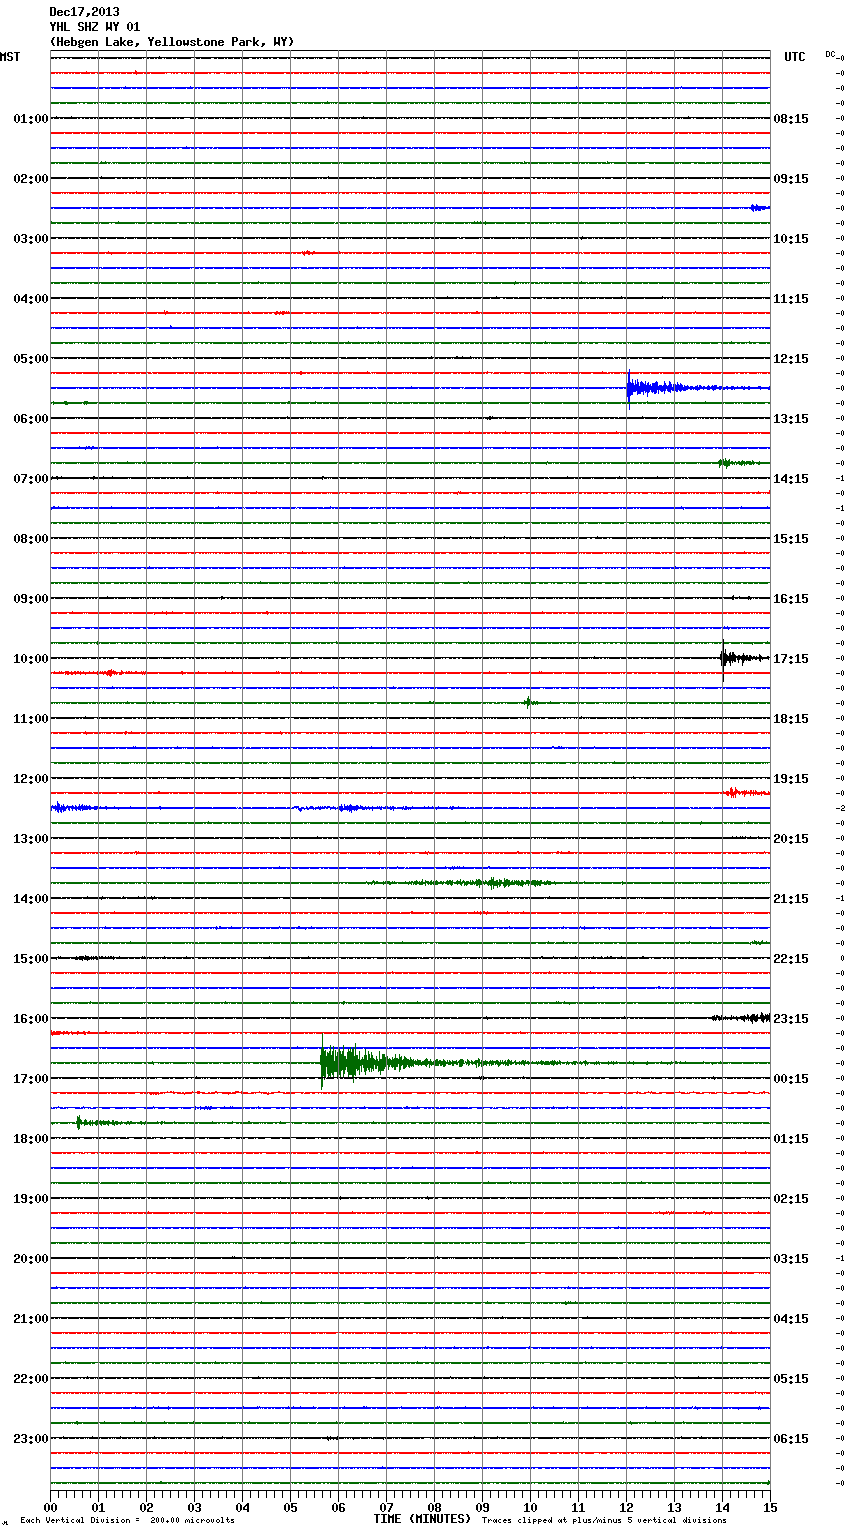Select the 21:00 MST row label
Viewport: 850px width, 1534px height.
click(31, 1319)
